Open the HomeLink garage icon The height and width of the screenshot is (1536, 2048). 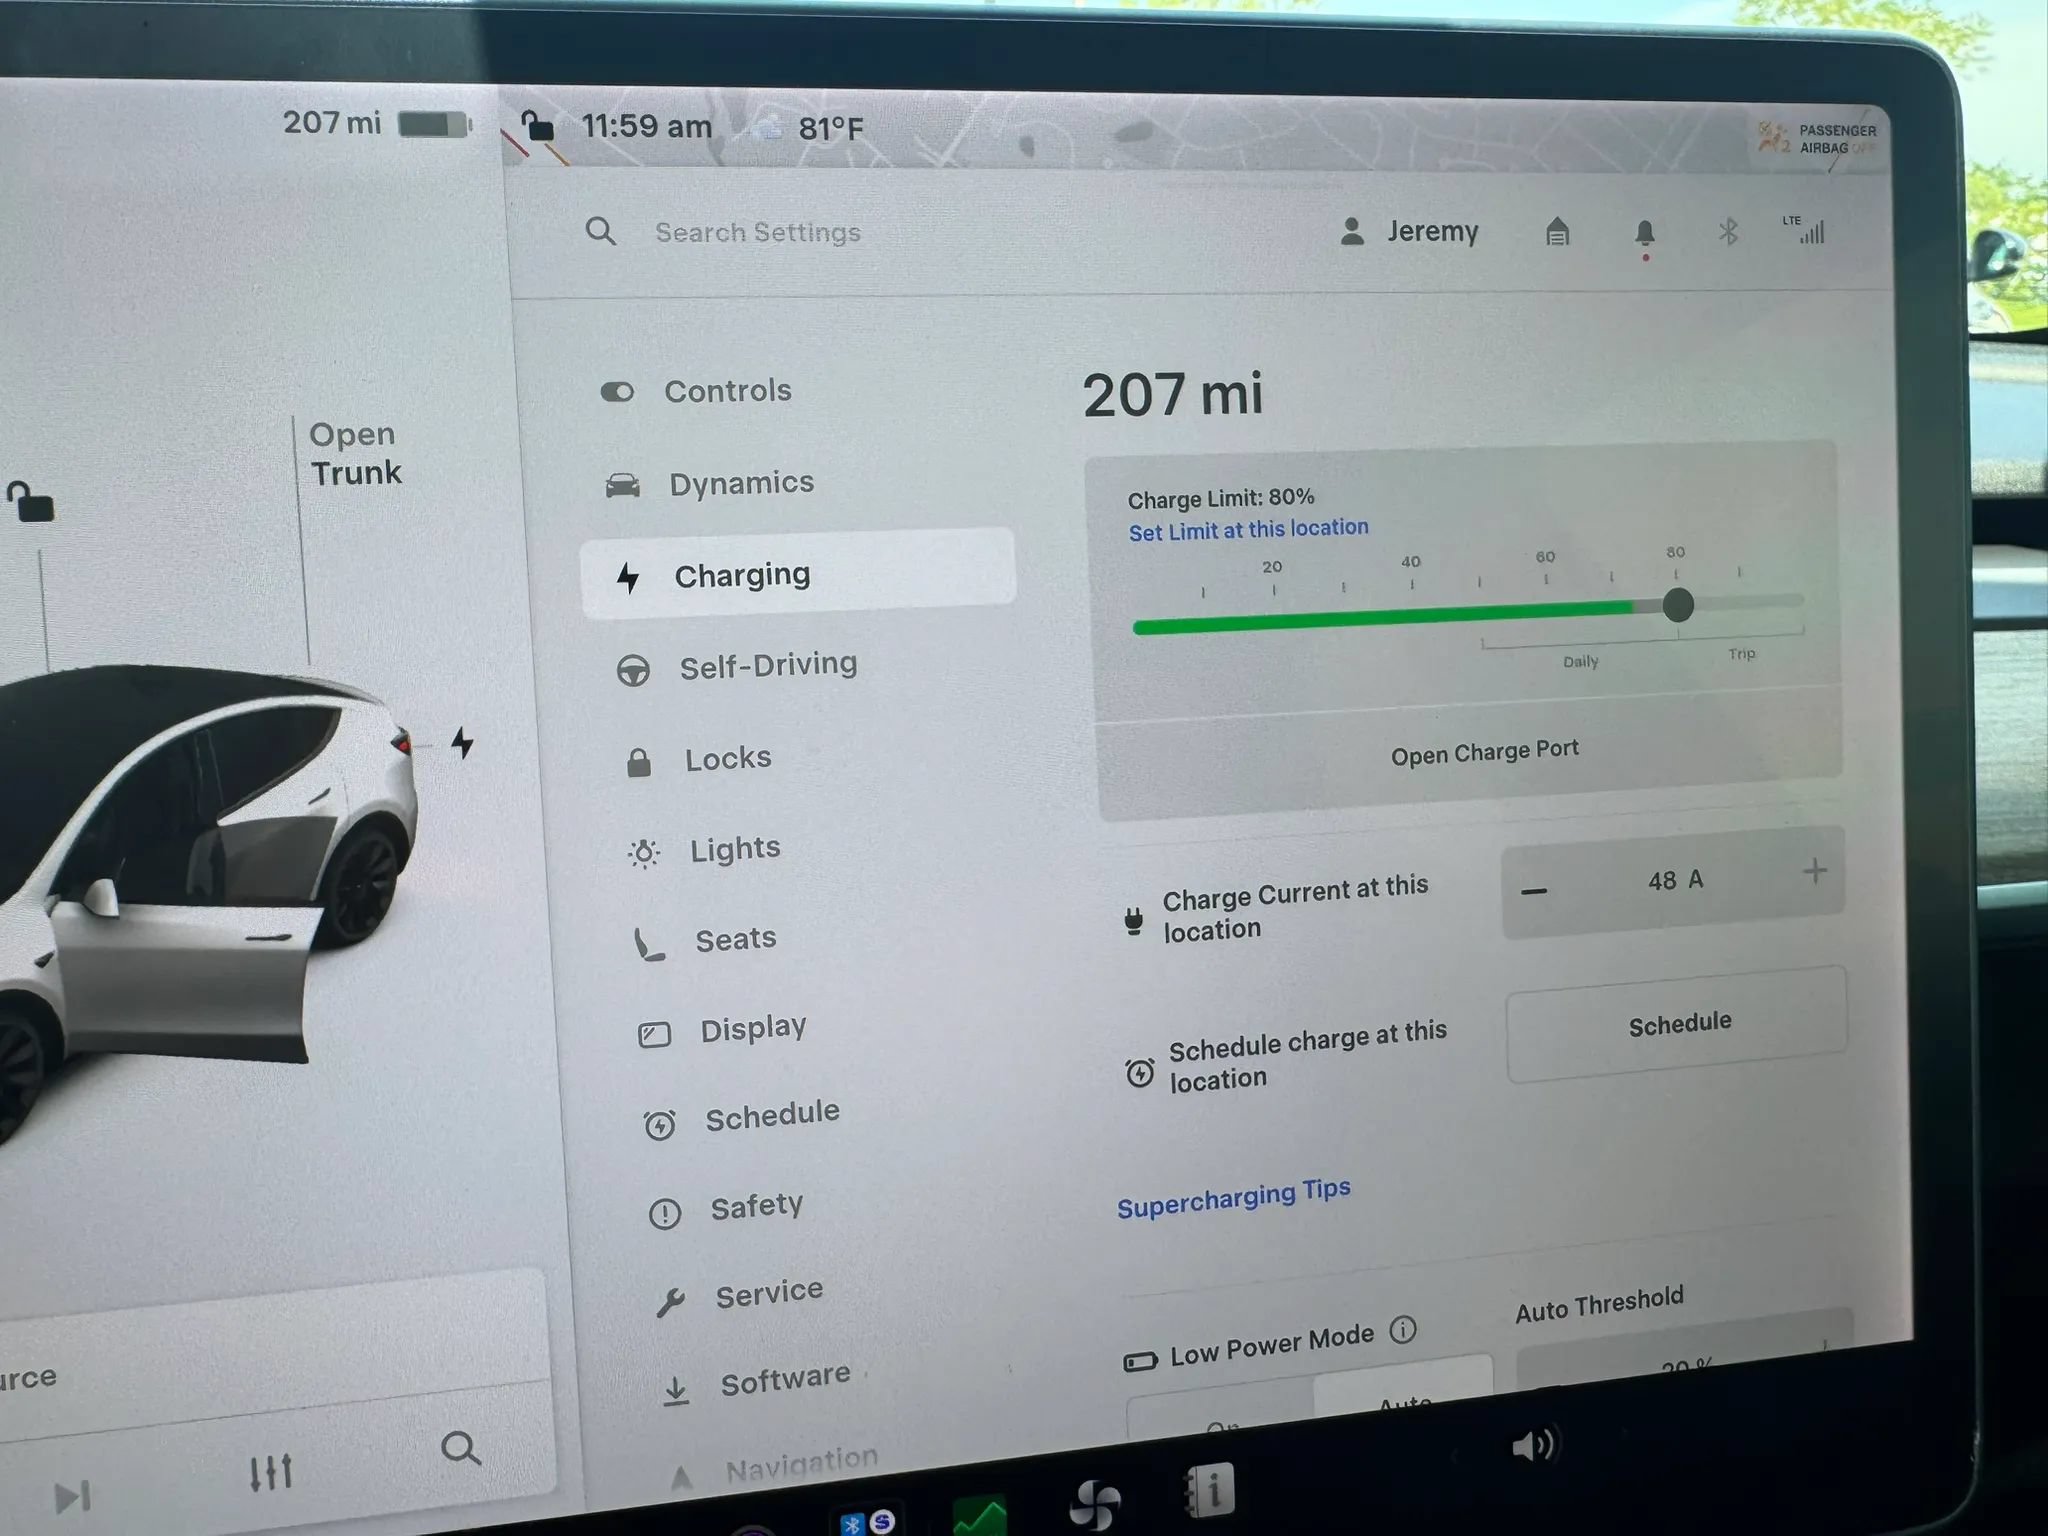1557,232
